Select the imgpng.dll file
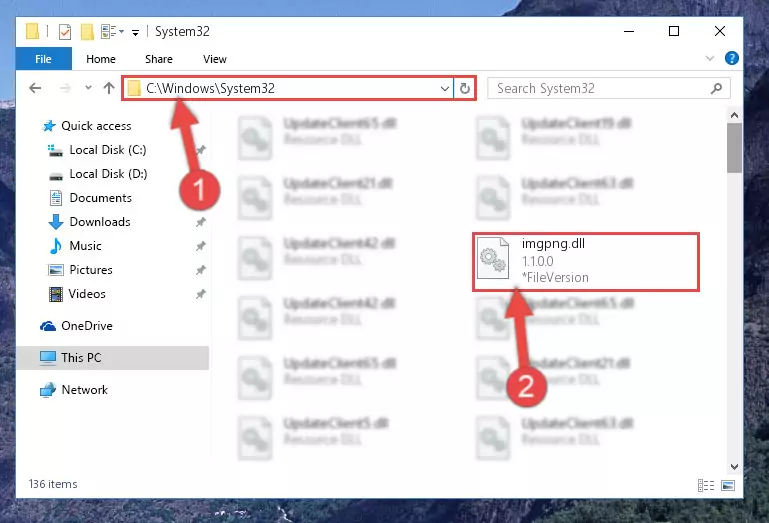Viewport: 769px width, 523px height. [586, 262]
